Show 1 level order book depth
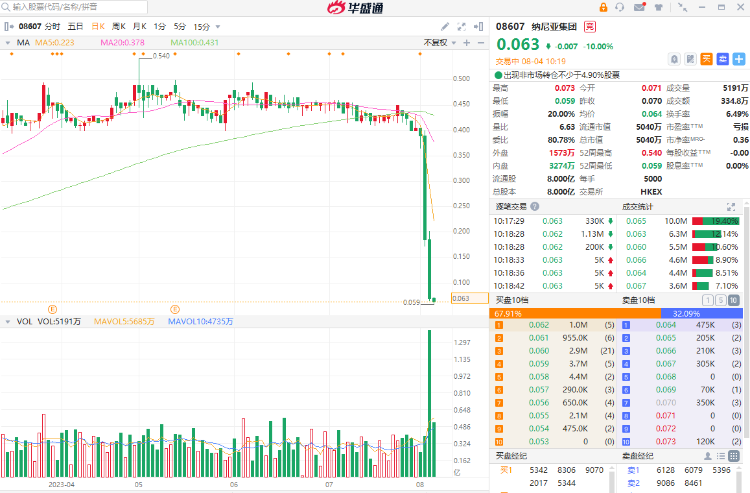 click(x=707, y=300)
